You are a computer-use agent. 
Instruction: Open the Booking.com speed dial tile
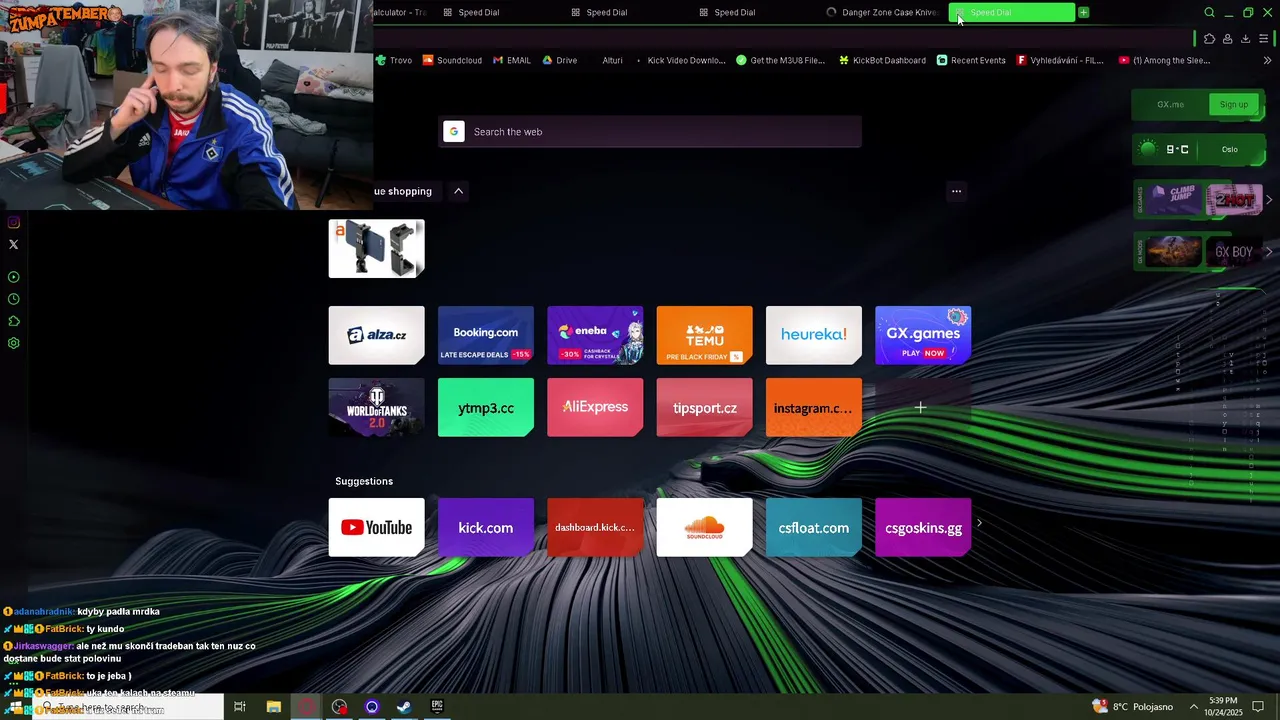pyautogui.click(x=486, y=335)
